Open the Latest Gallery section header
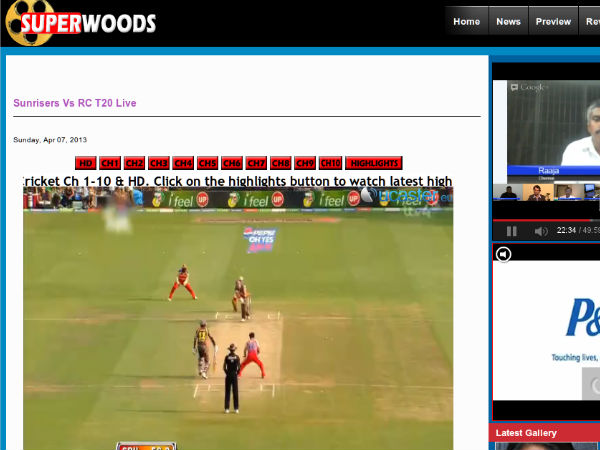600x450 pixels. point(526,433)
